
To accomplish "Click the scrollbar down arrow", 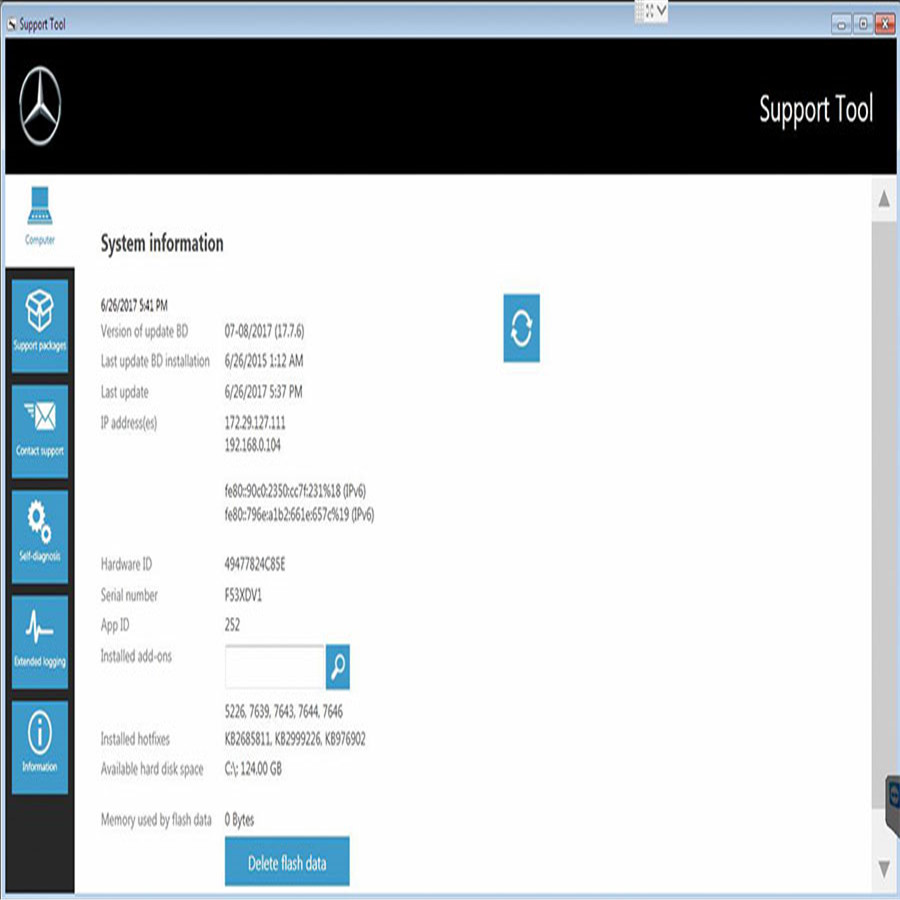I will pos(884,866).
